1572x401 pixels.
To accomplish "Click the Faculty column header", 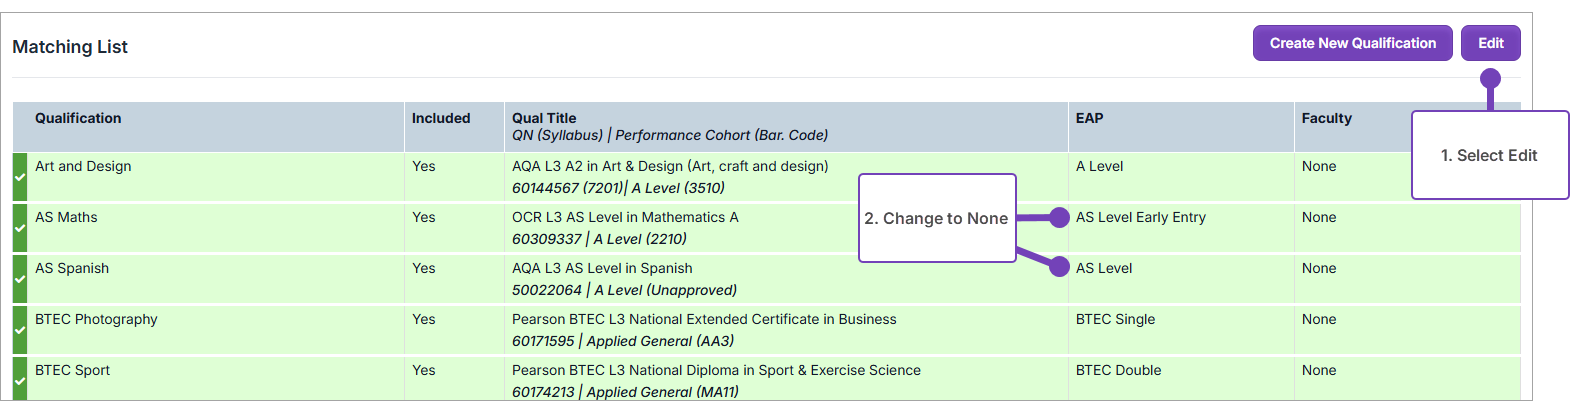I will [1326, 118].
